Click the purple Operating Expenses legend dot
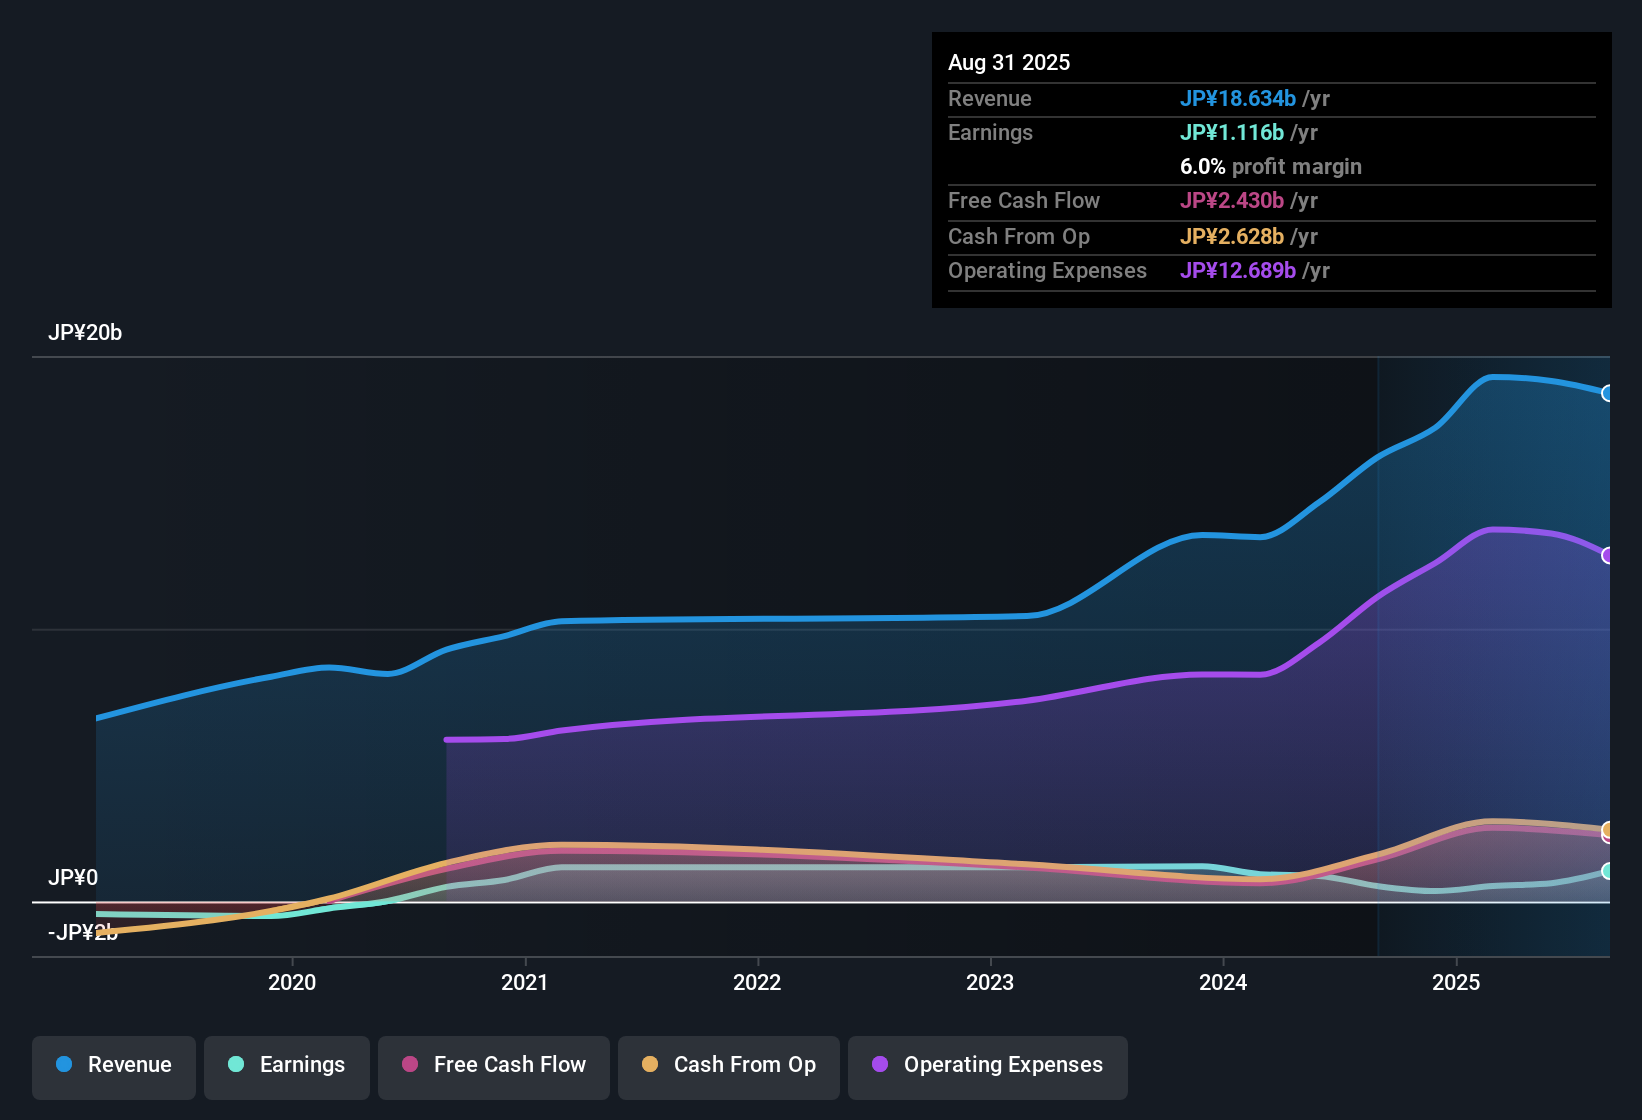1642x1120 pixels. [880, 1065]
